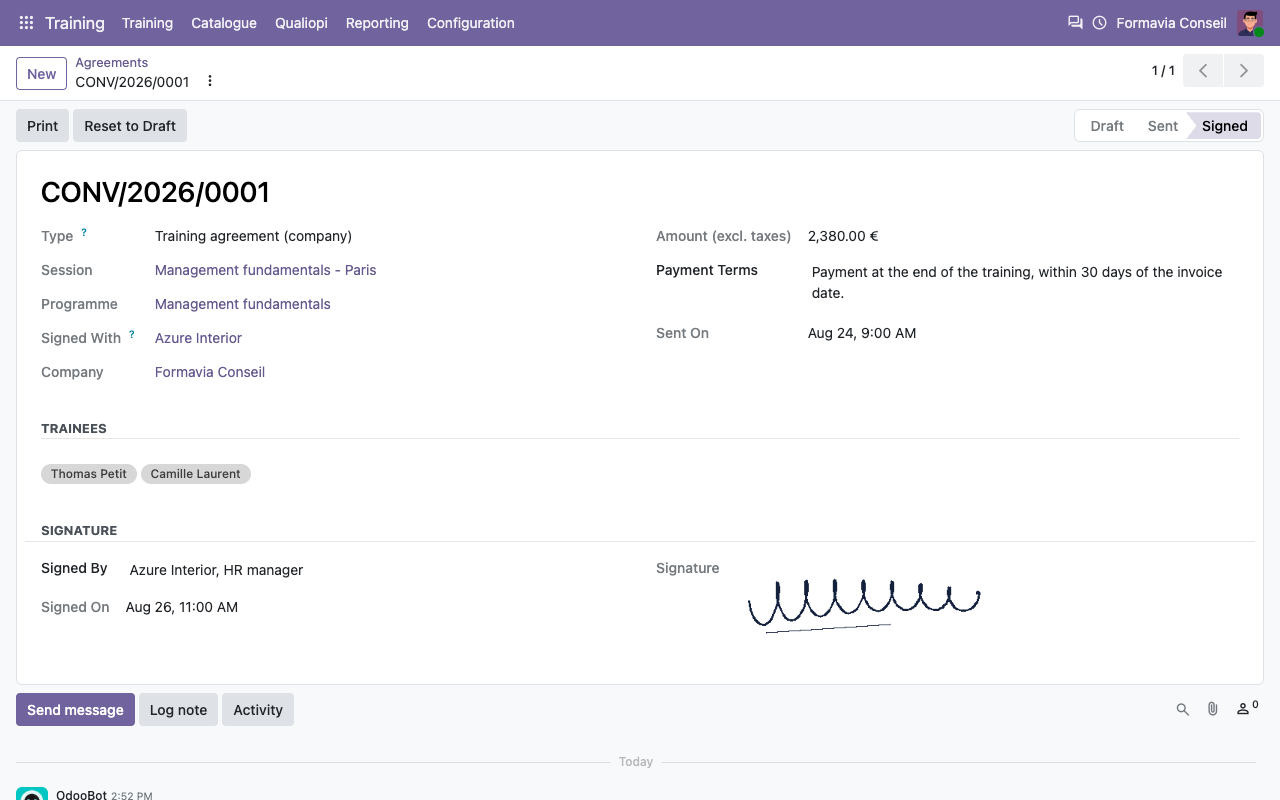The image size is (1280, 800).
Task: Click the Camille Laurent trainee tag
Action: coord(196,474)
